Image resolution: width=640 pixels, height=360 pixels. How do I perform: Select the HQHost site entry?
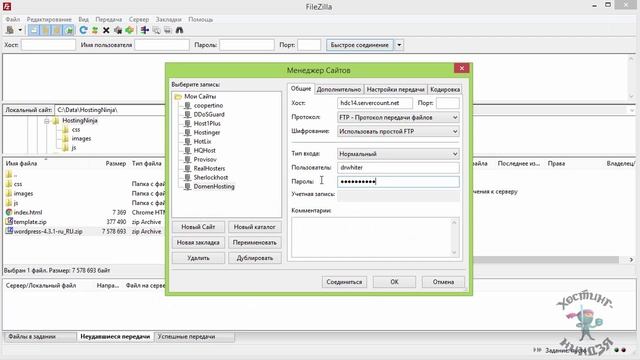[x=204, y=150]
